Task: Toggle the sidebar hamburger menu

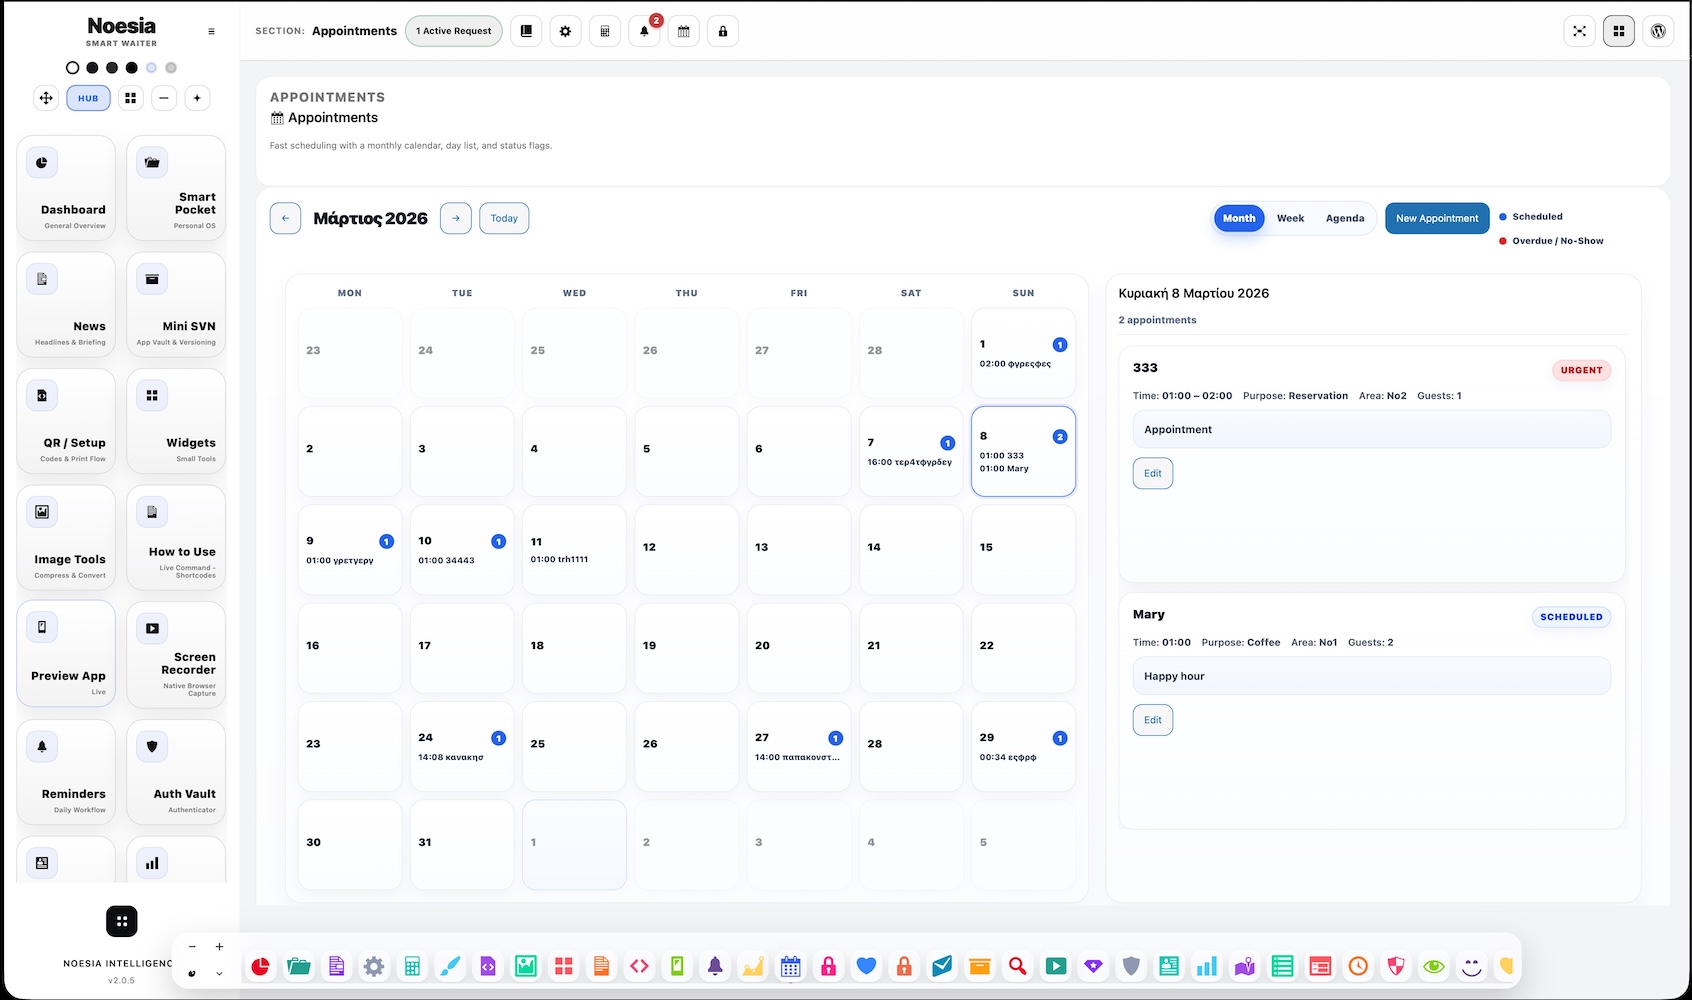Action: pos(211,31)
